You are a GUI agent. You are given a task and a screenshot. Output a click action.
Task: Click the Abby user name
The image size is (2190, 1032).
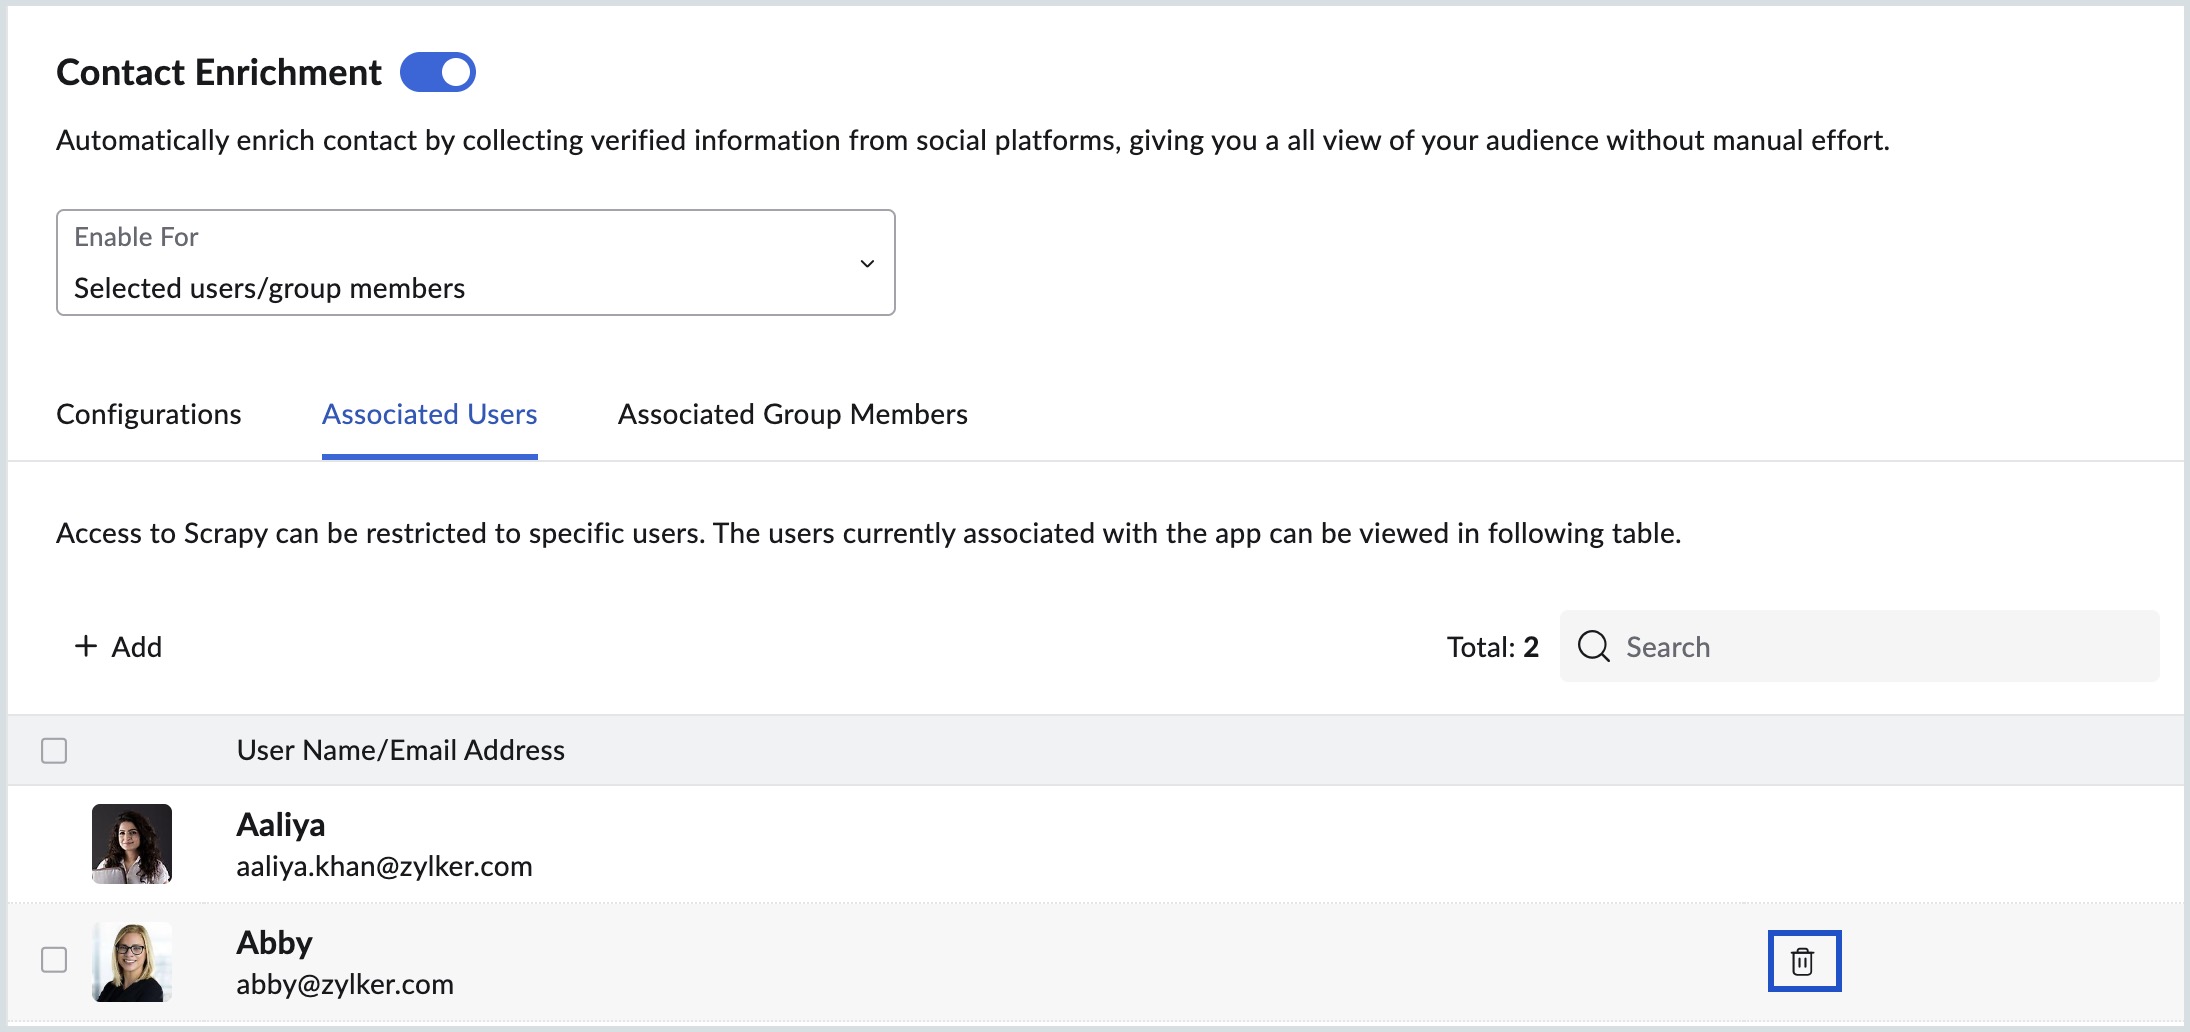coord(274,943)
